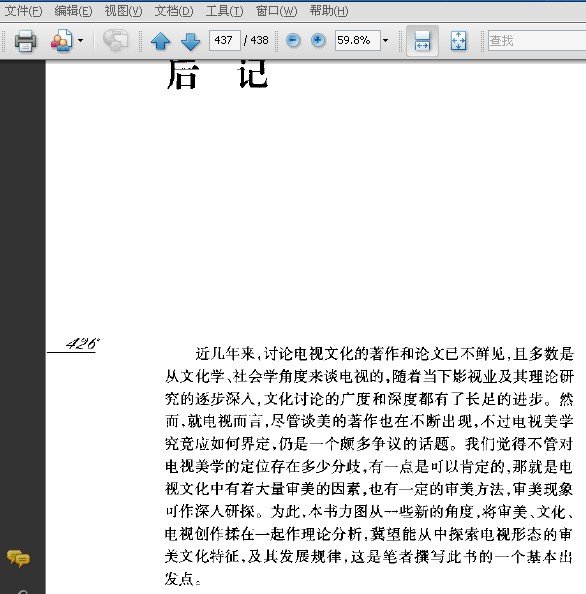Open the 窗口(W) menu

277,11
